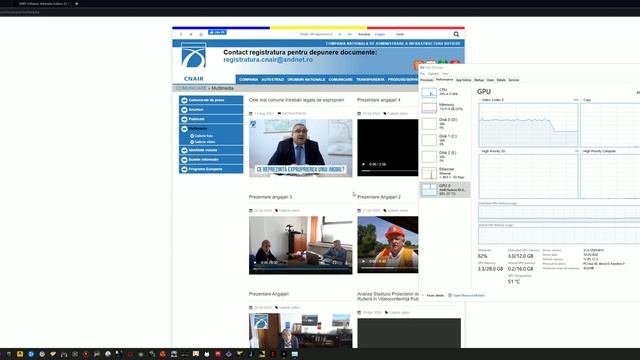Open AUTOSTRAZI navigation menu

click(x=273, y=80)
